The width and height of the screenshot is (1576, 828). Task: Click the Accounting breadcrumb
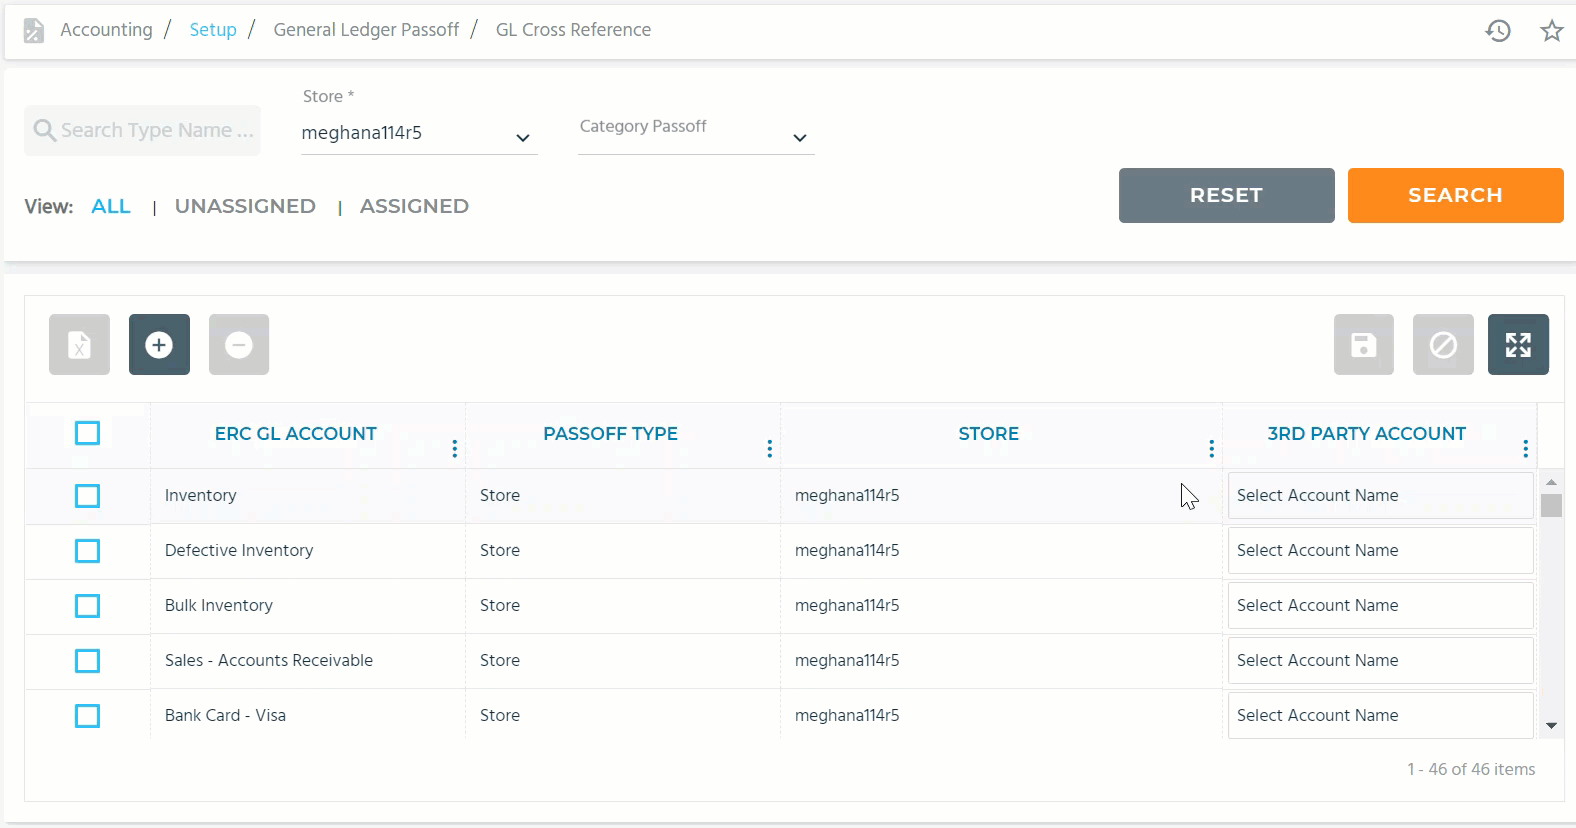coord(106,30)
